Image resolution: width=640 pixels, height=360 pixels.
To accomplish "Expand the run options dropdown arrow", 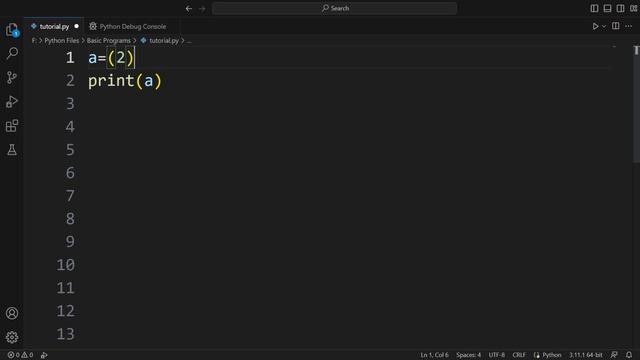I will point(604,27).
